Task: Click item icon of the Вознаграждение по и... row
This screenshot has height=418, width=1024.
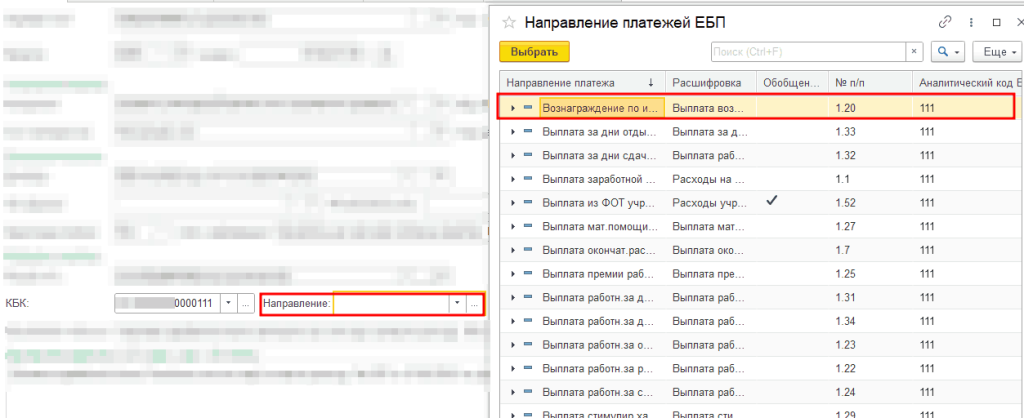Action: [528, 108]
